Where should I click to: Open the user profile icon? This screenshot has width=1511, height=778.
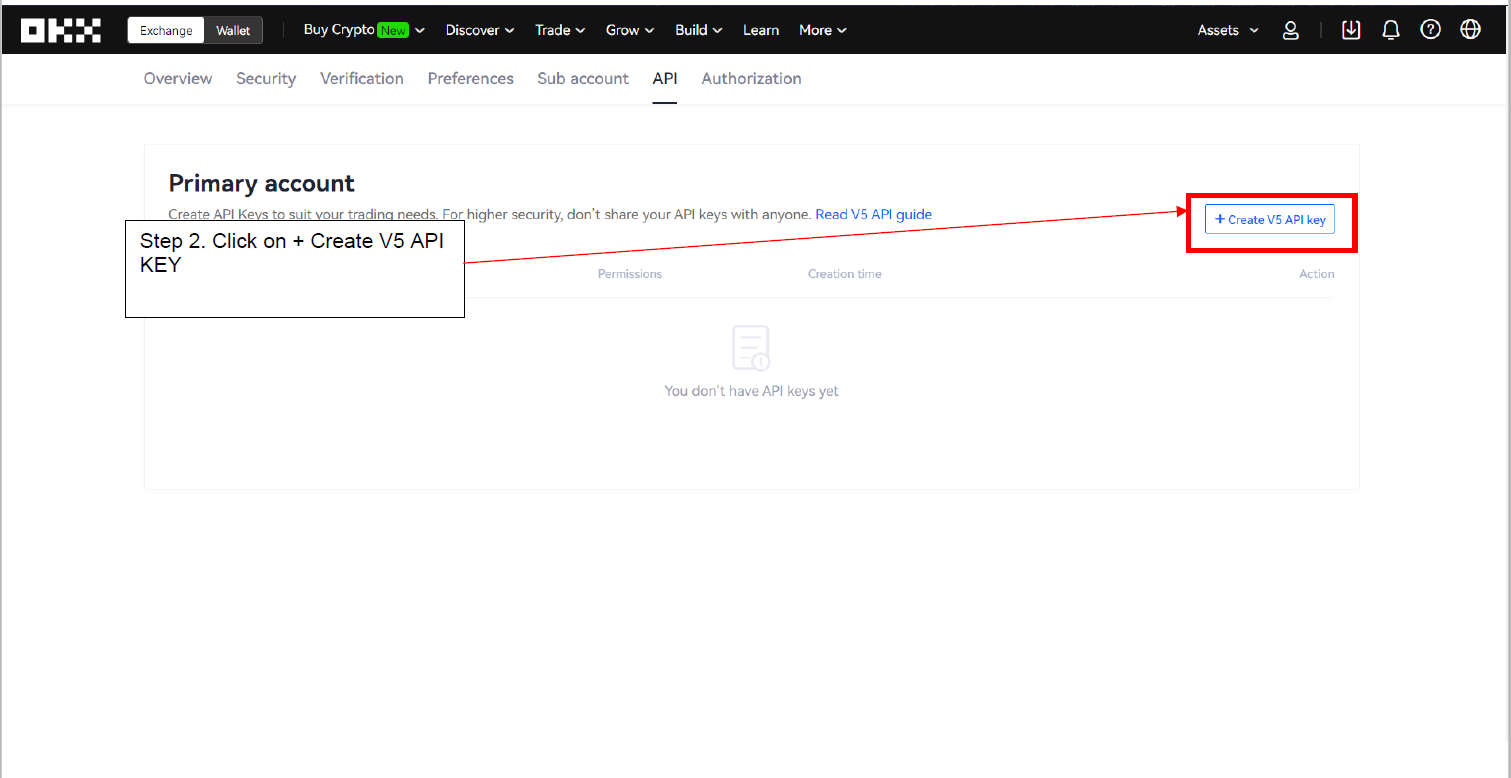tap(1291, 30)
